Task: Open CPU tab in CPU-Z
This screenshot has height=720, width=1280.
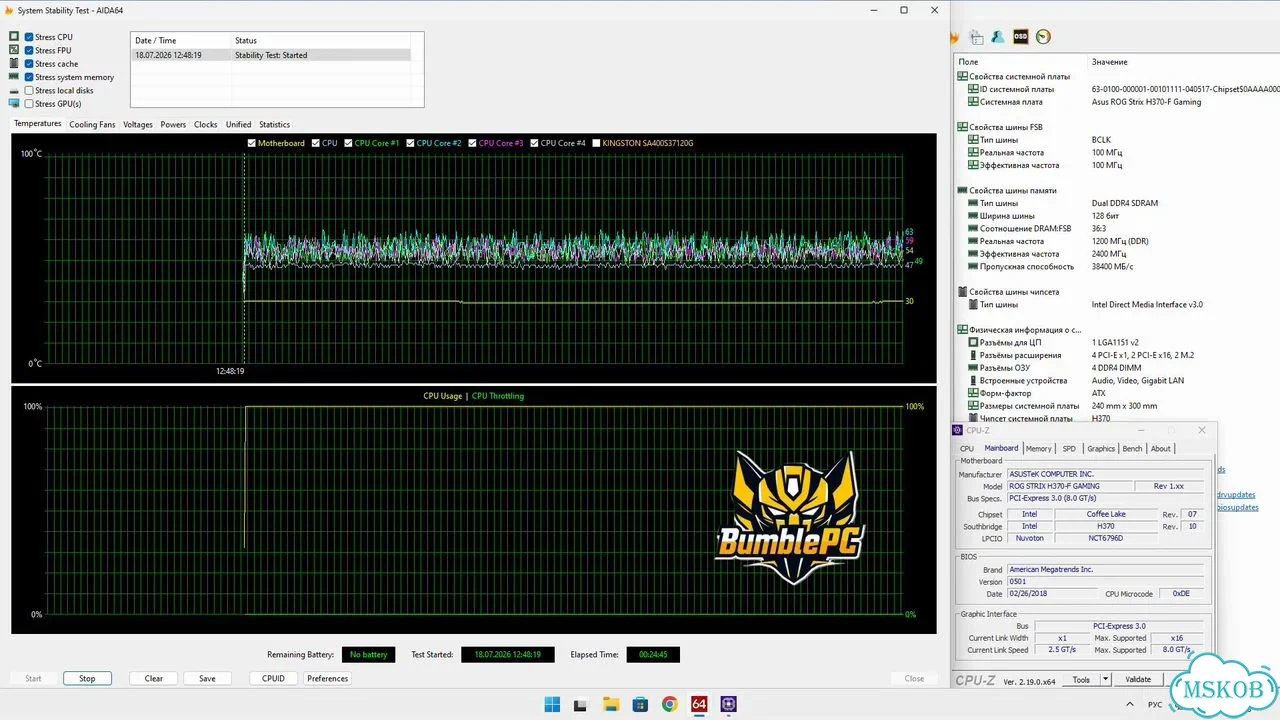Action: pos(967,449)
